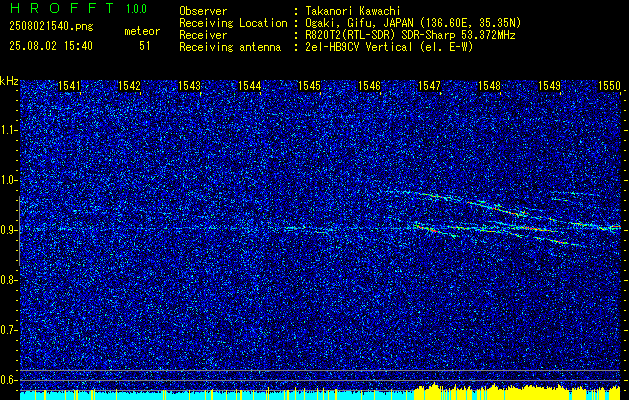Viewport: 629px width, 400px height.
Task: Click the version number 1.0.0
Action: (136, 9)
